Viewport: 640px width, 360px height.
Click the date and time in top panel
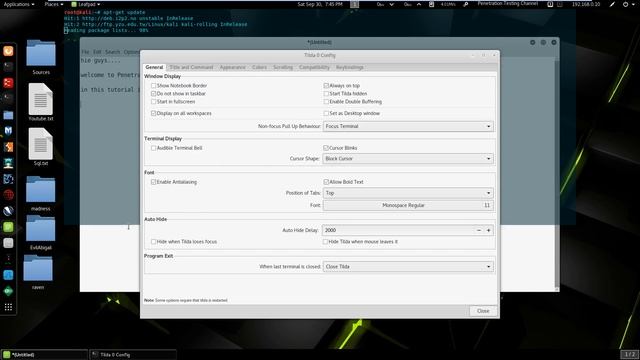[320, 4]
